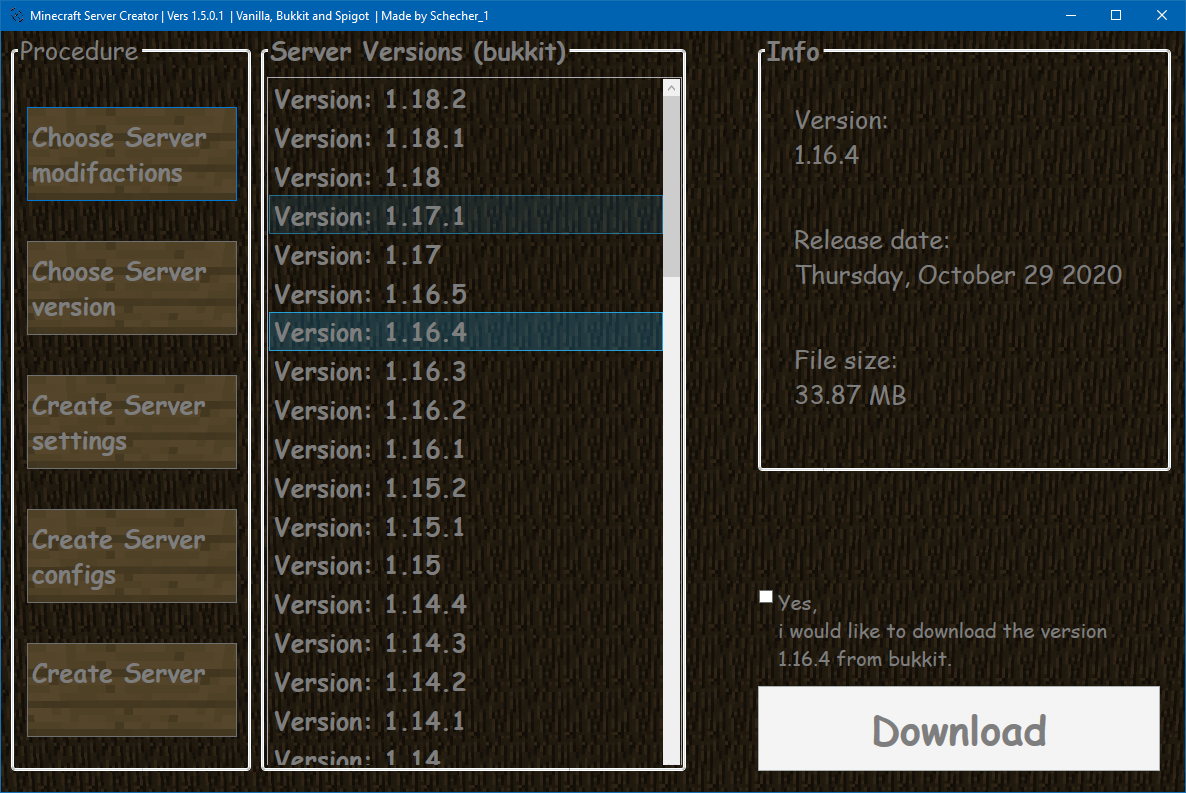Tick the download confirmation checkbox
Image resolution: width=1186 pixels, height=793 pixels.
pos(766,596)
